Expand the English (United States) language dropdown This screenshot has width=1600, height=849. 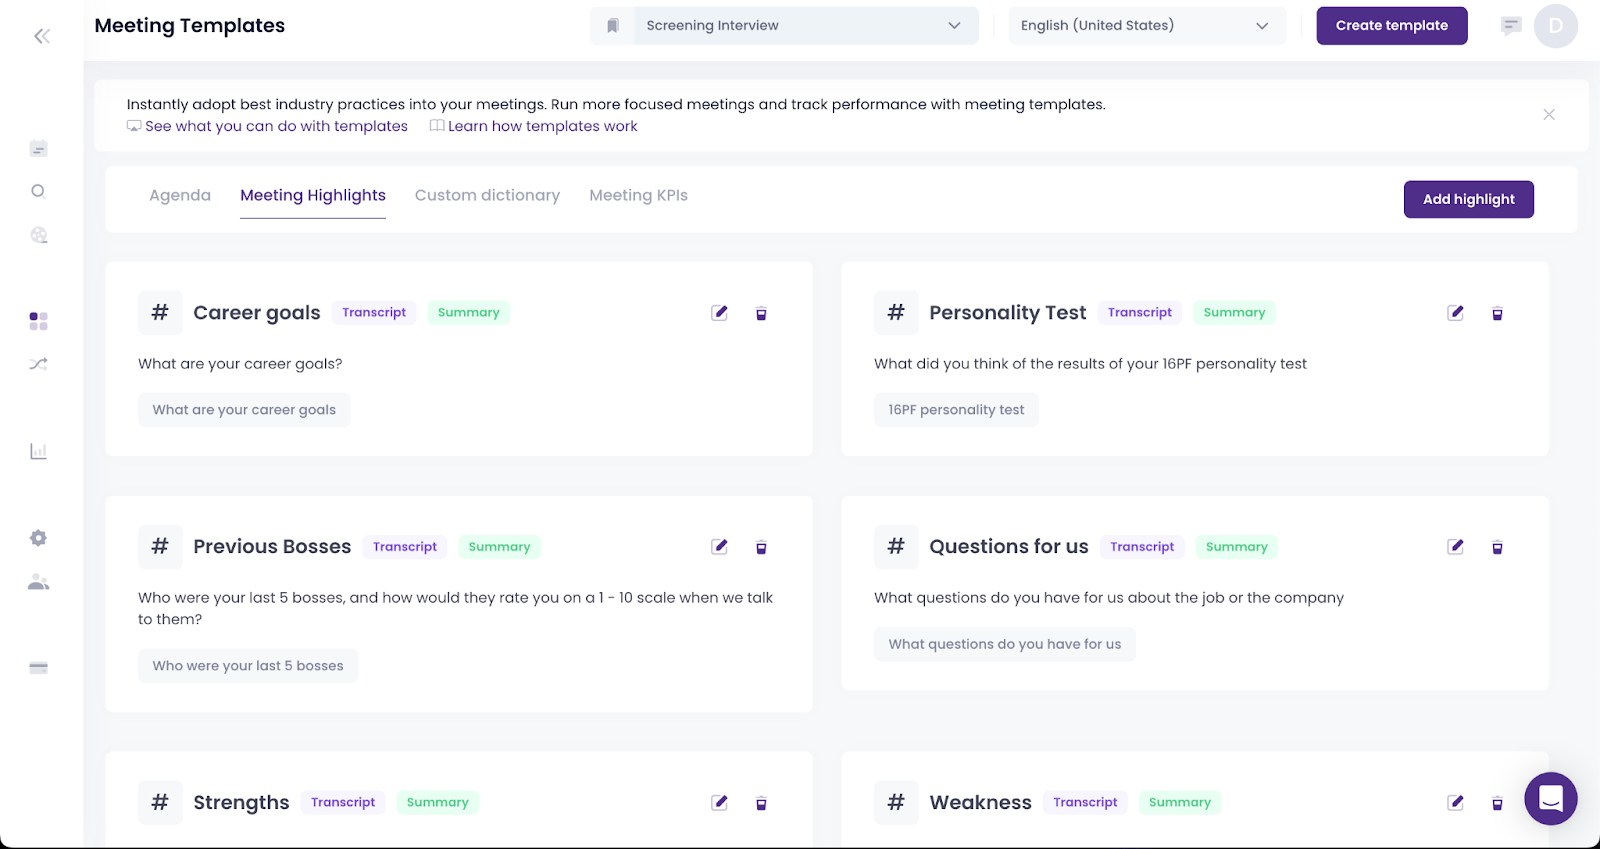[1146, 26]
